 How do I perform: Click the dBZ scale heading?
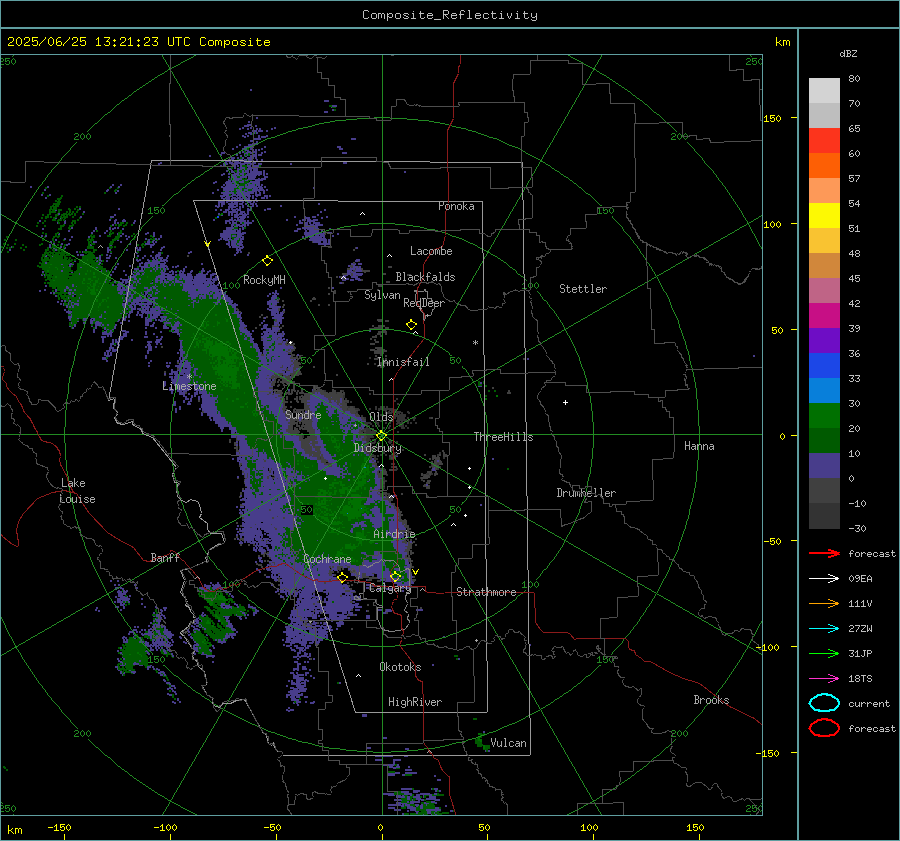click(x=848, y=53)
